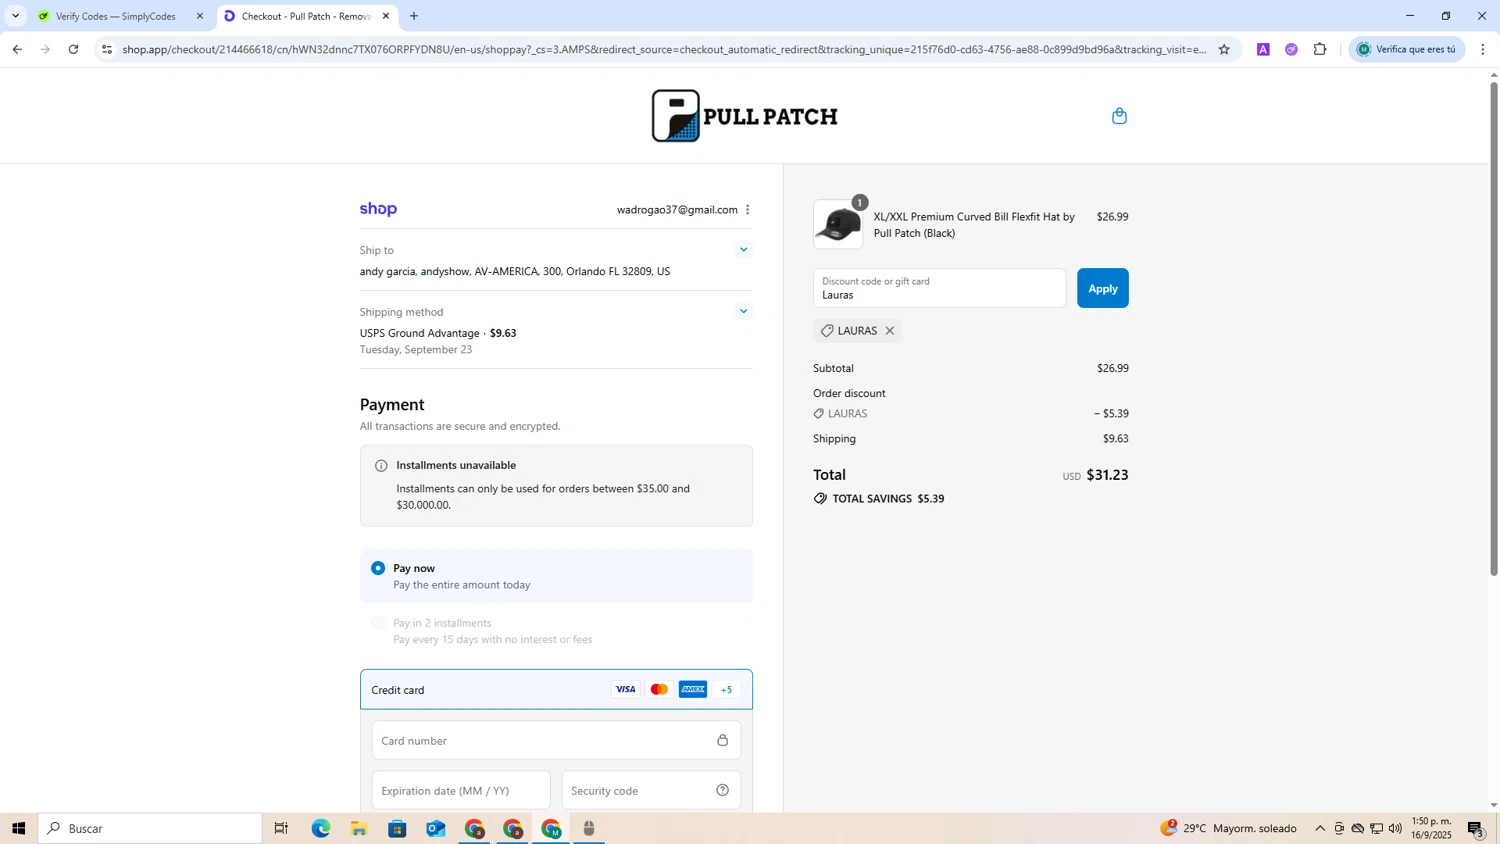Open the purple A browser extension
1500x844 pixels.
coord(1263,49)
